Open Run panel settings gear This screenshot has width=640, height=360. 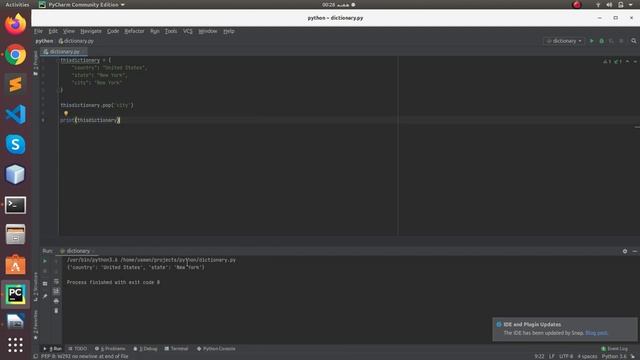pyautogui.click(x=625, y=251)
